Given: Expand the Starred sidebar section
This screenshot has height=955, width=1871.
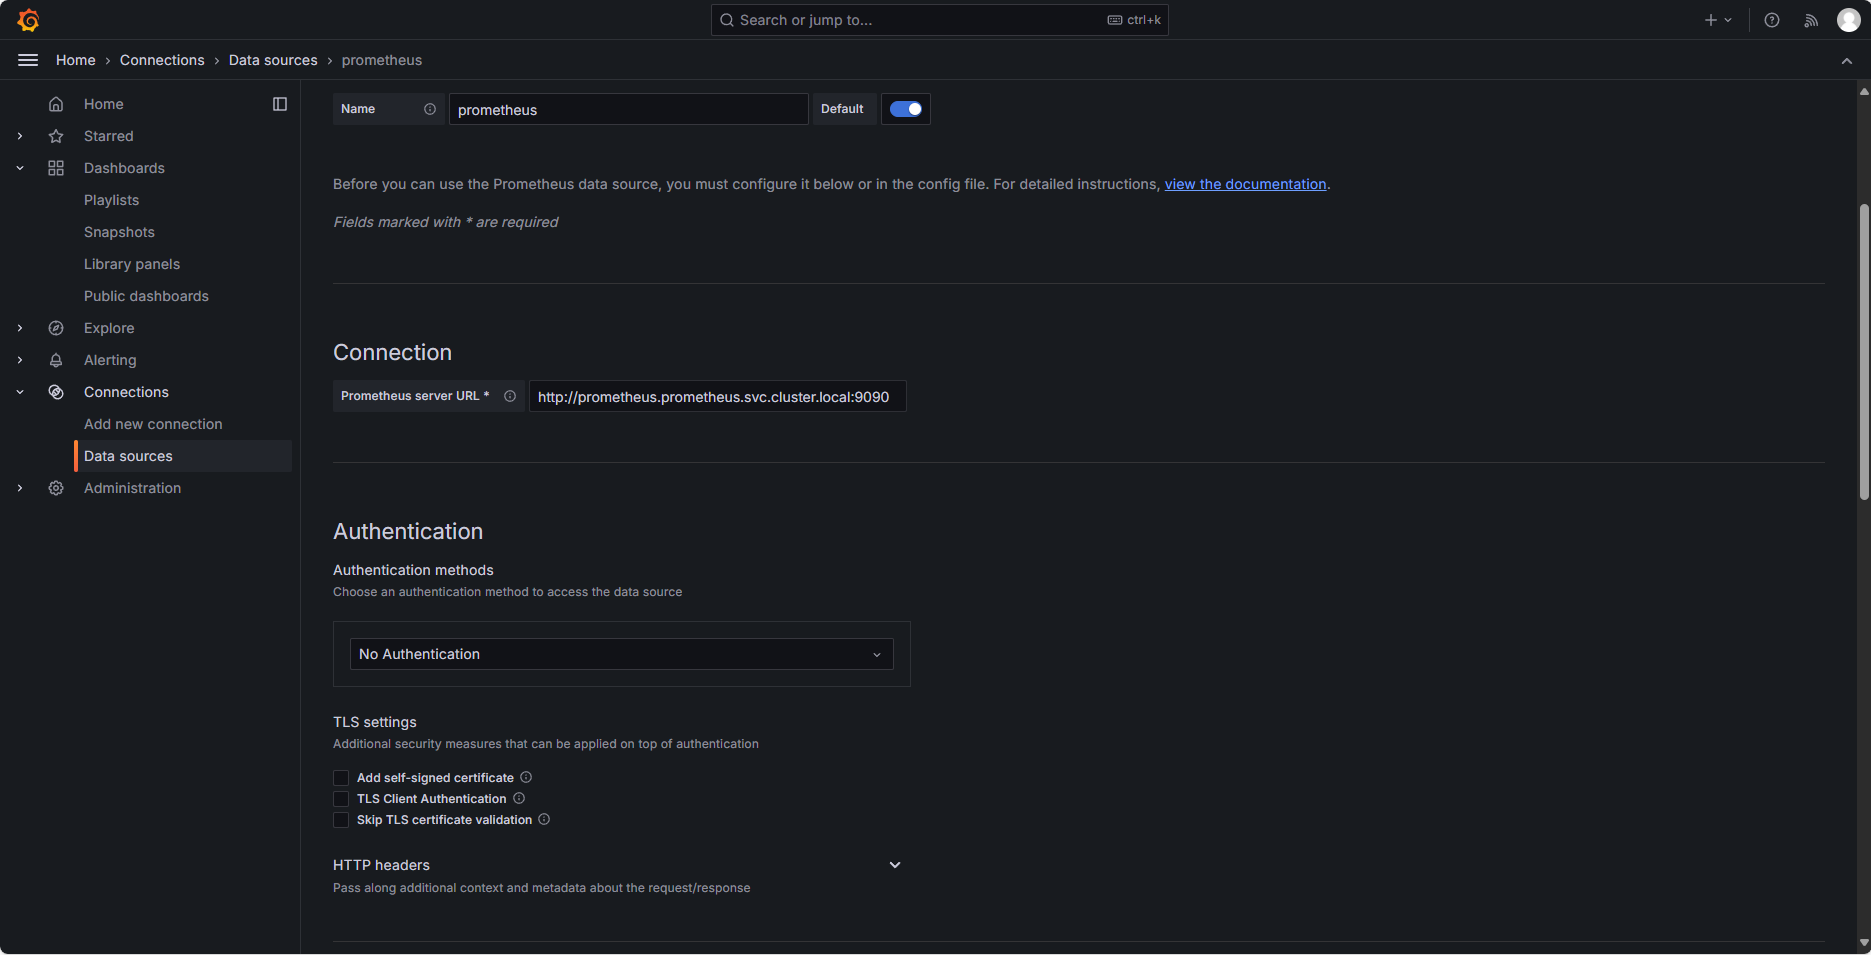Looking at the screenshot, I should pos(20,136).
